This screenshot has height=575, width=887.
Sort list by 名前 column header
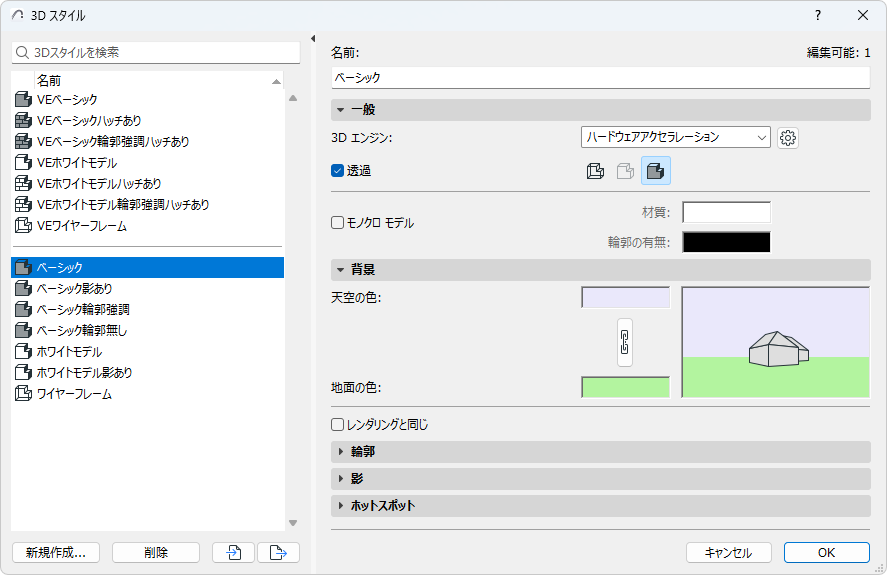pyautogui.click(x=158, y=81)
